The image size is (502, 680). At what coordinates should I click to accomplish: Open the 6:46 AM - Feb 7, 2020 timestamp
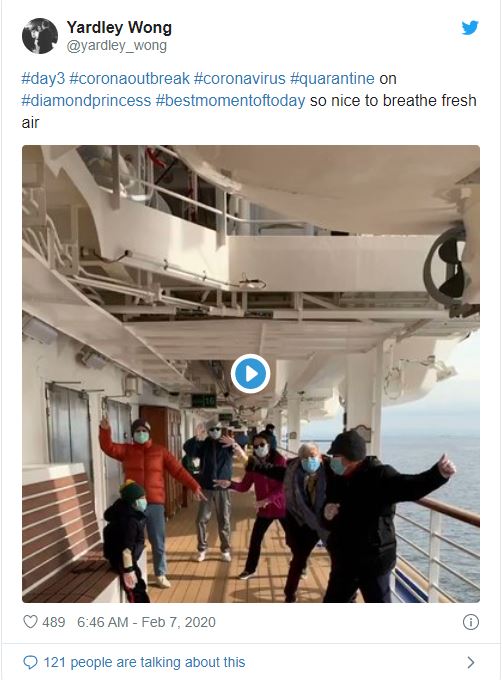pos(146,622)
